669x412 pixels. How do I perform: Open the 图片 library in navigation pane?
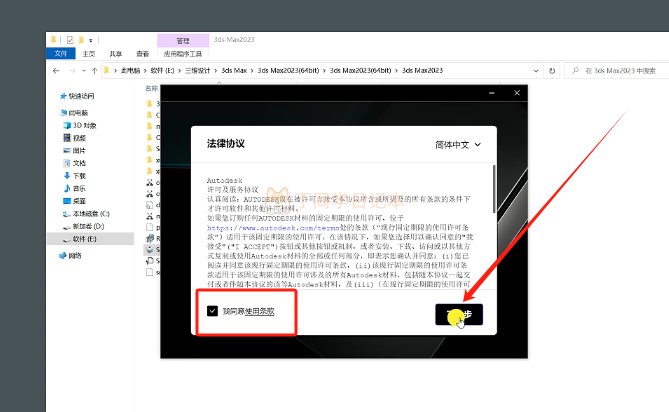point(79,150)
